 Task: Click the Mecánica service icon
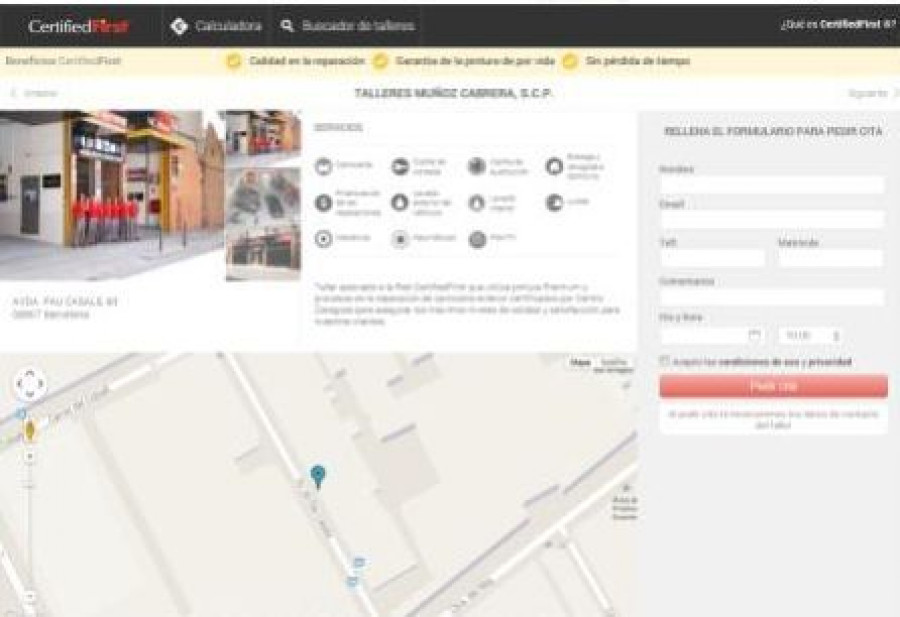[324, 239]
